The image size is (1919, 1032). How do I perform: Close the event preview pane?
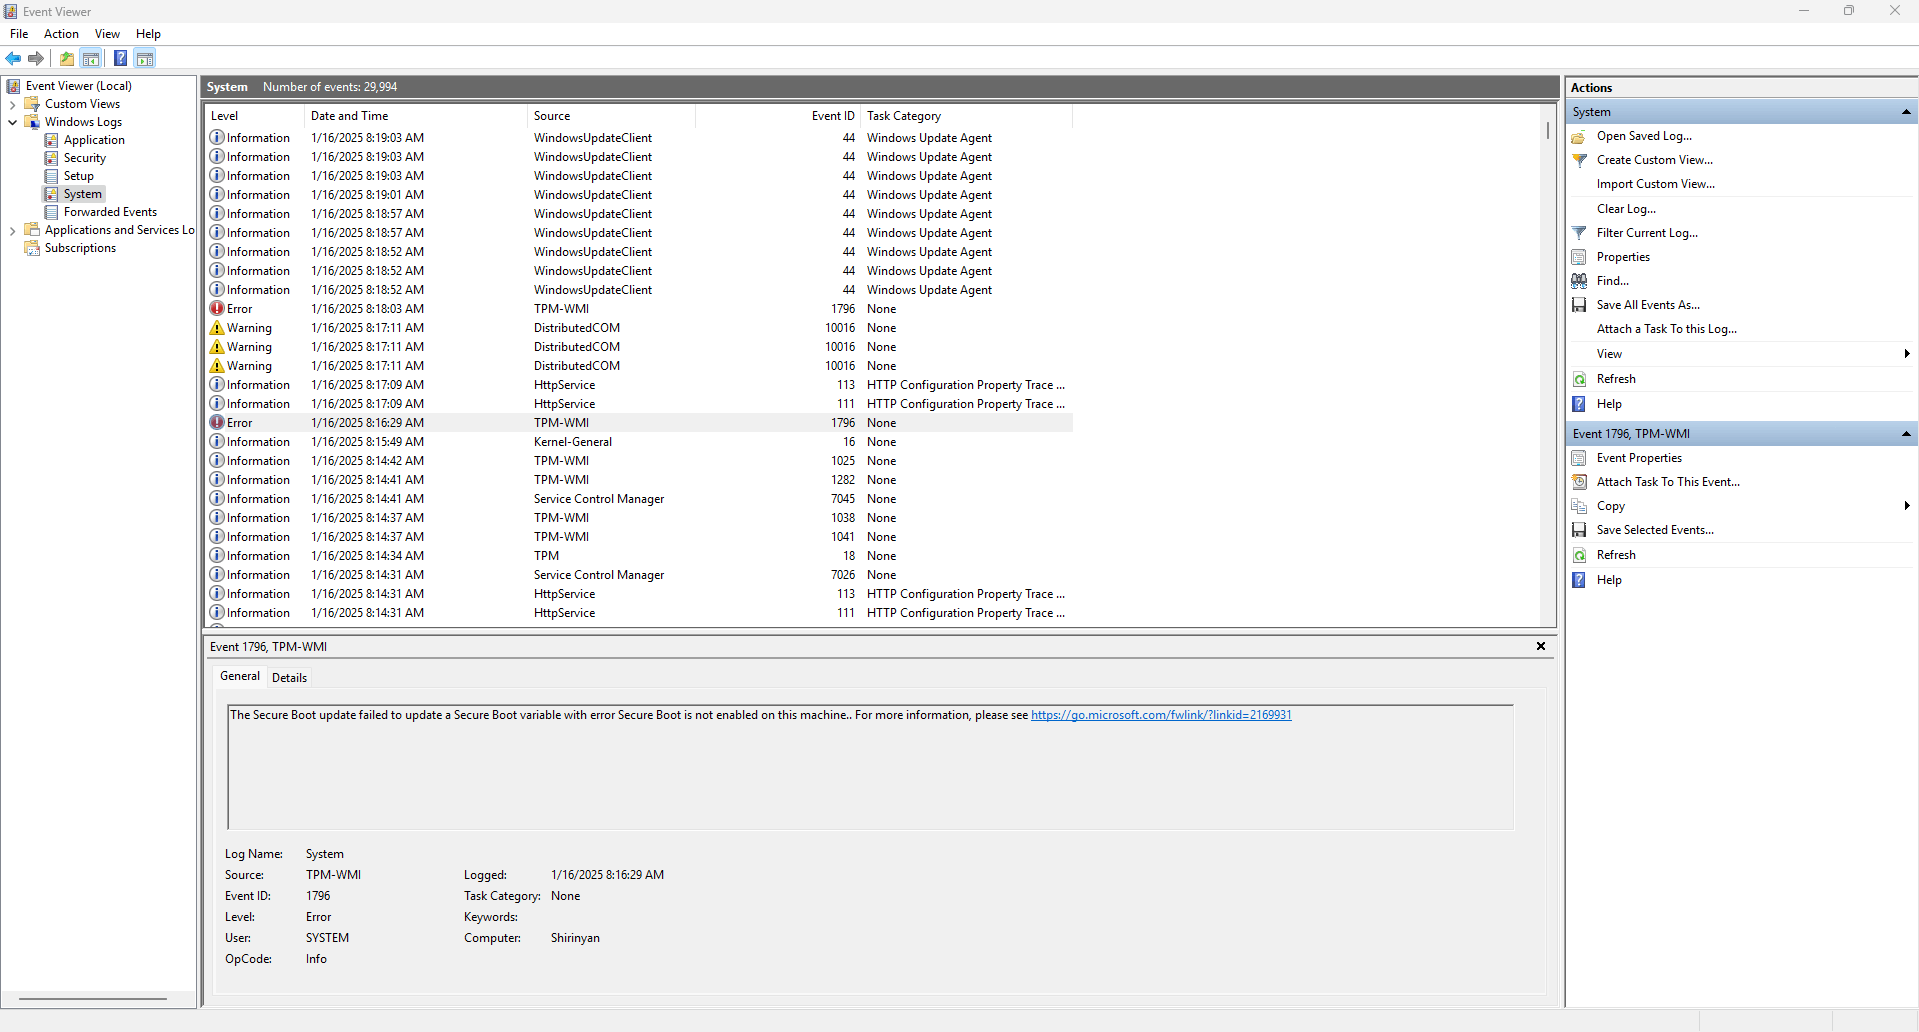click(x=1541, y=646)
